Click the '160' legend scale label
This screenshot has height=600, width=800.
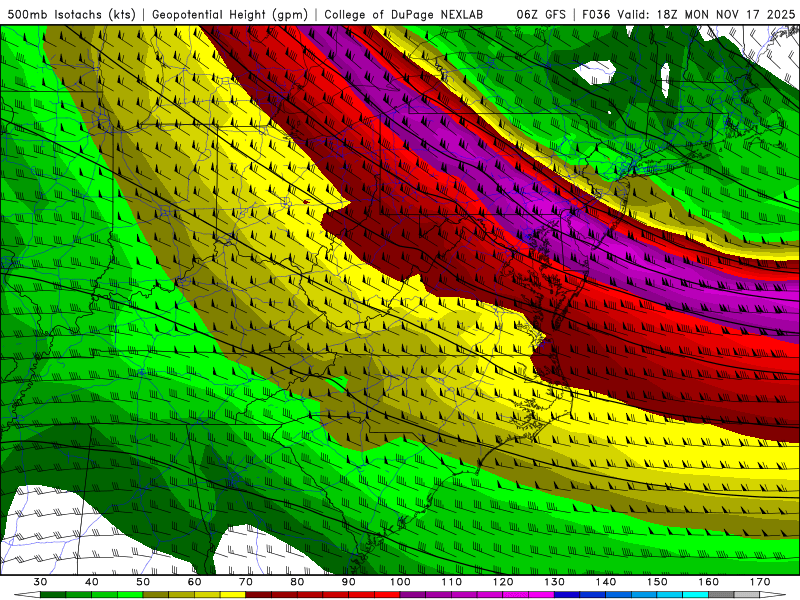[709, 582]
